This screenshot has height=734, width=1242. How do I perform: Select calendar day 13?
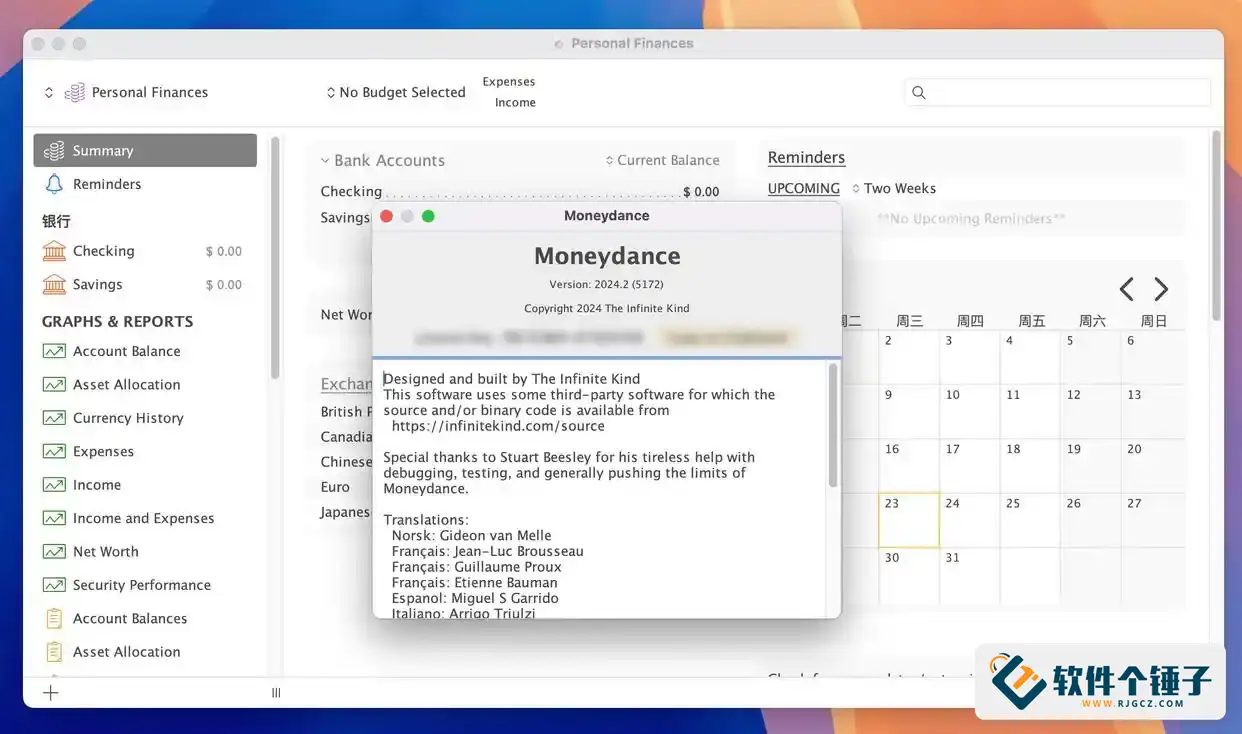tap(1152, 412)
